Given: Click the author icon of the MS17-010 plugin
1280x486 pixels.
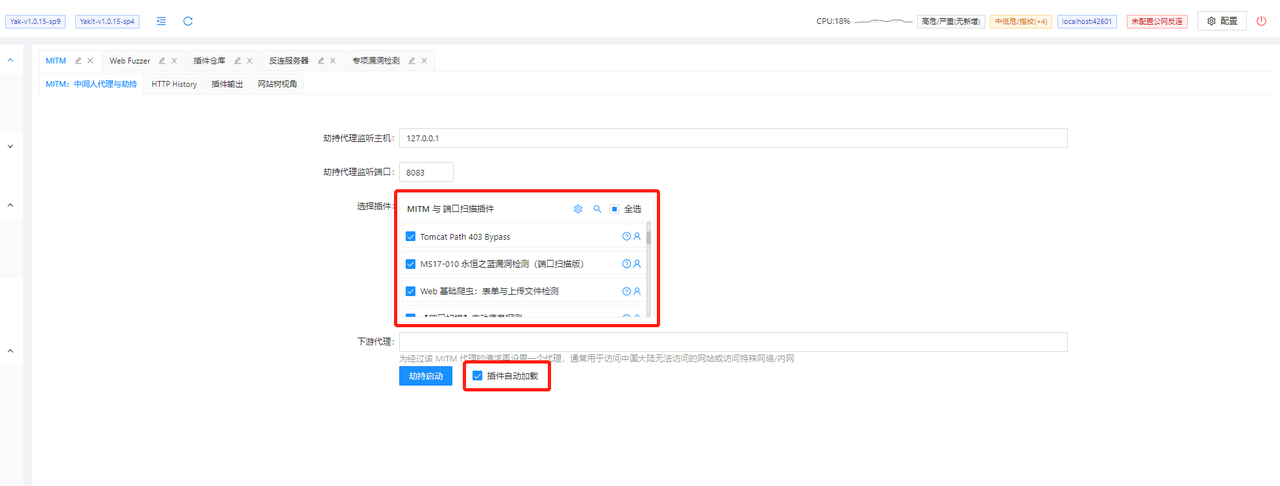Looking at the screenshot, I should 637,264.
